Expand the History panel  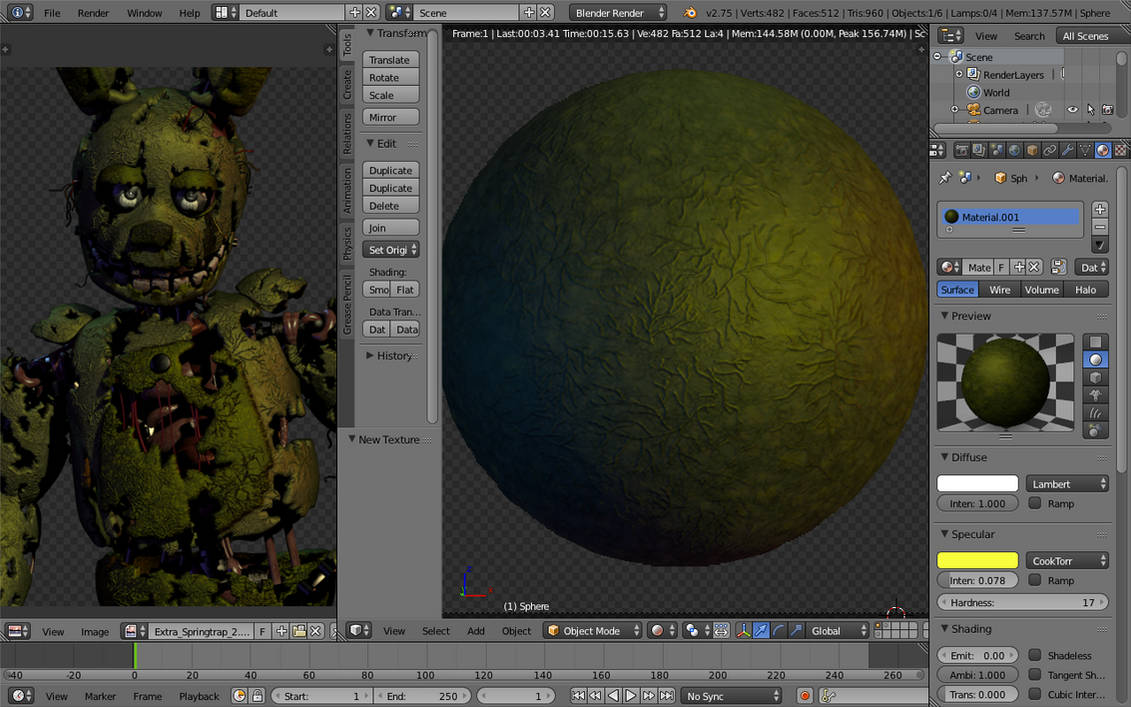point(392,356)
